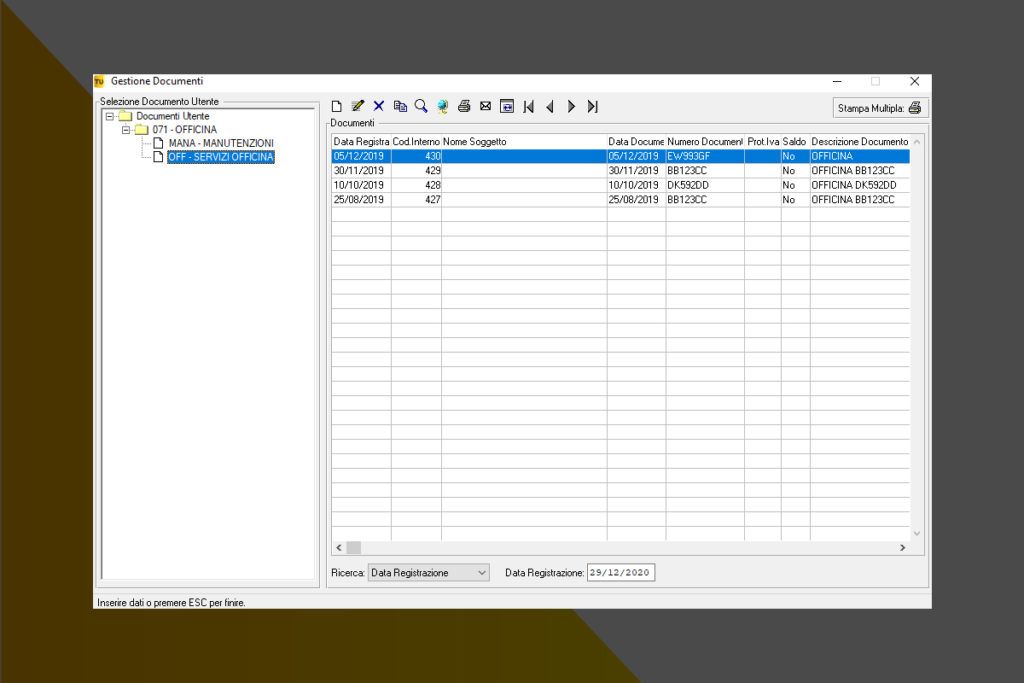Close the Gestione Documenti window
Screen dimensions: 1024x683
914,82
